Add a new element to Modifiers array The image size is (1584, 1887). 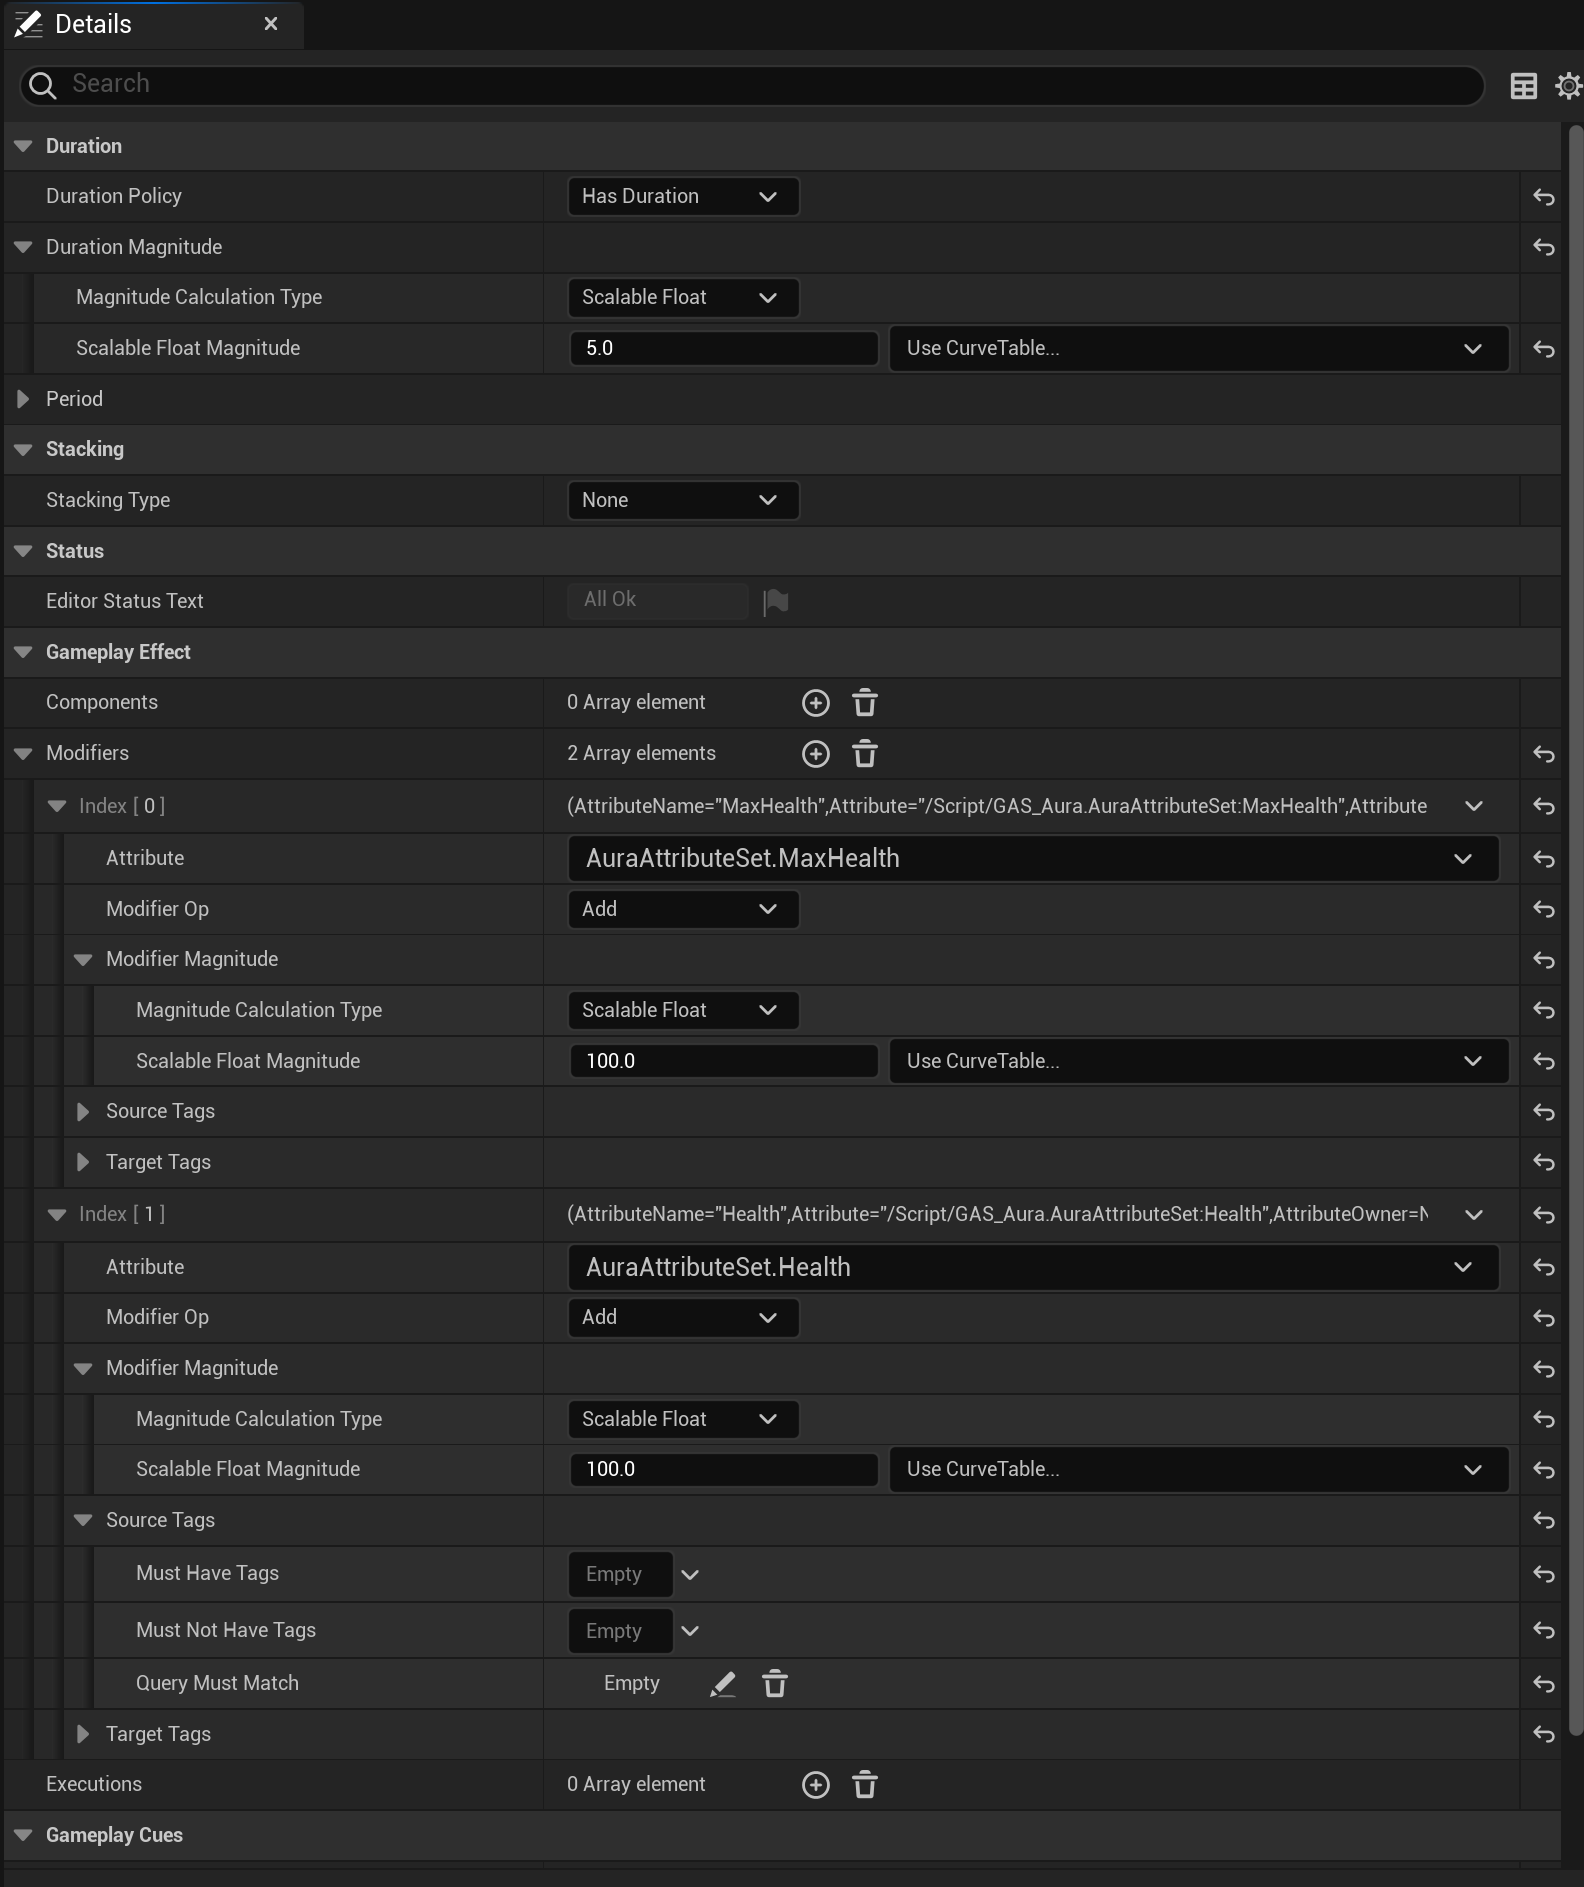click(815, 754)
